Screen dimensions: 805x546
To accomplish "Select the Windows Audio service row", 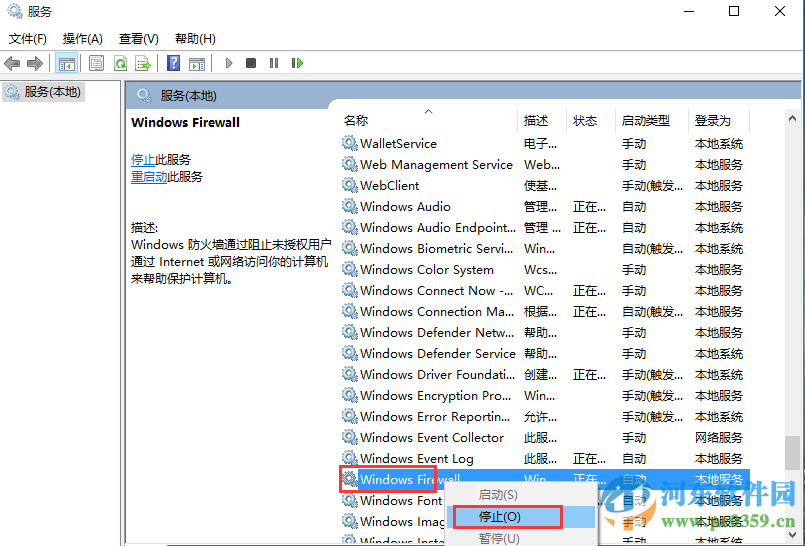I will (x=544, y=207).
